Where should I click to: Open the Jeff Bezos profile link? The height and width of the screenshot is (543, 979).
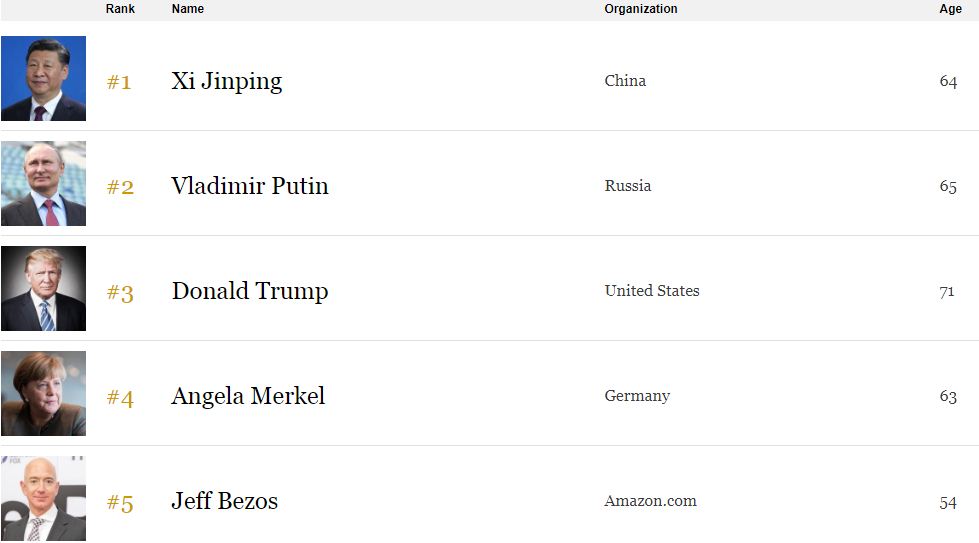point(224,501)
